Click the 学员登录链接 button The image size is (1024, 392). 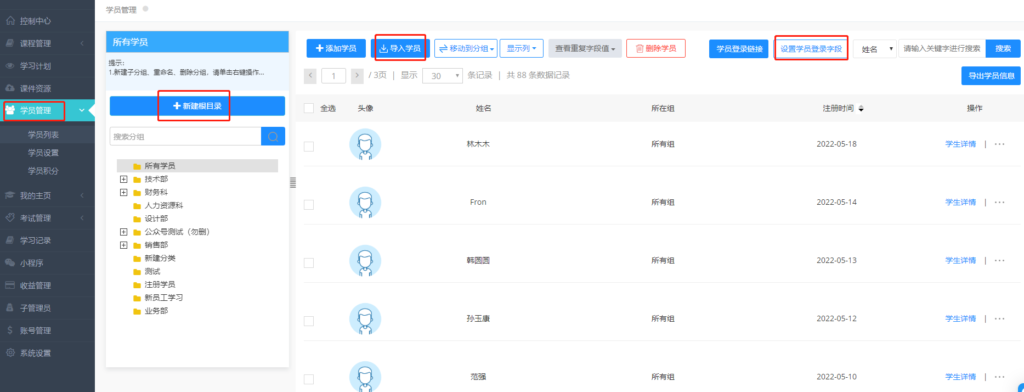739,48
